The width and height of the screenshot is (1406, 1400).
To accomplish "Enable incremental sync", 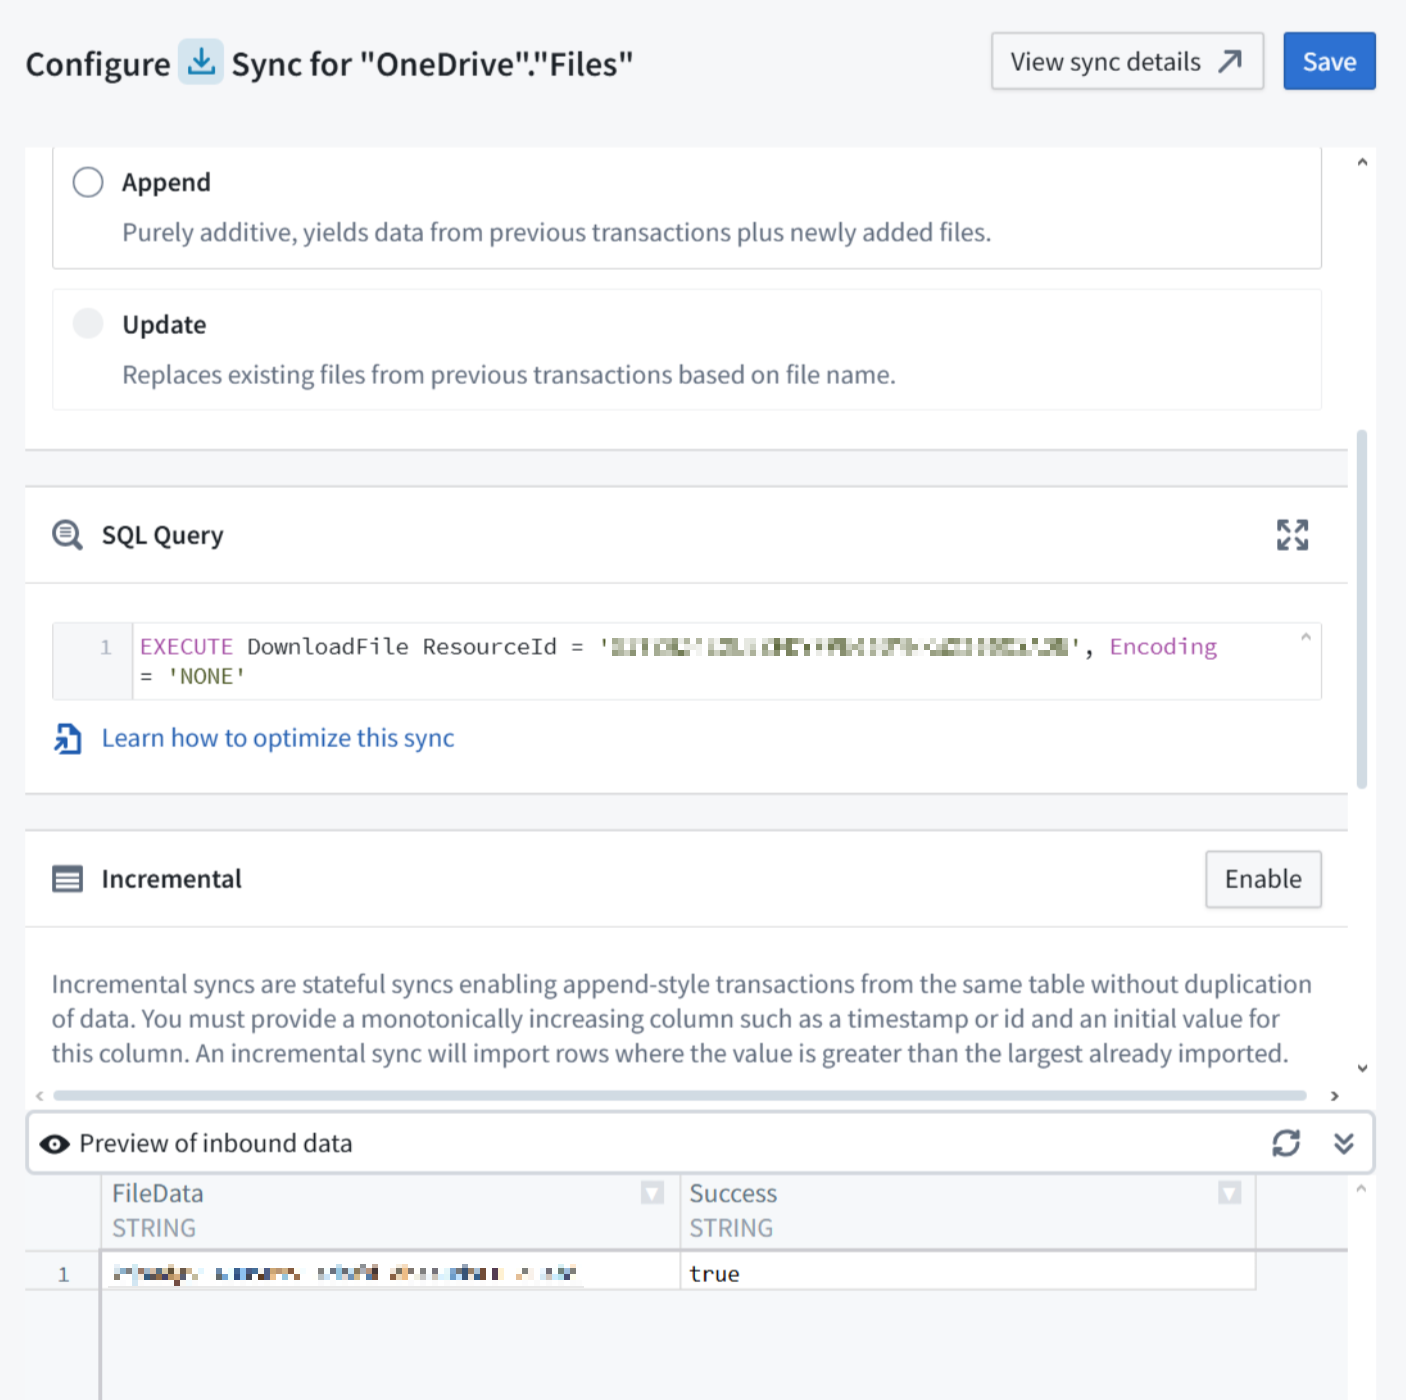I will click(1262, 879).
